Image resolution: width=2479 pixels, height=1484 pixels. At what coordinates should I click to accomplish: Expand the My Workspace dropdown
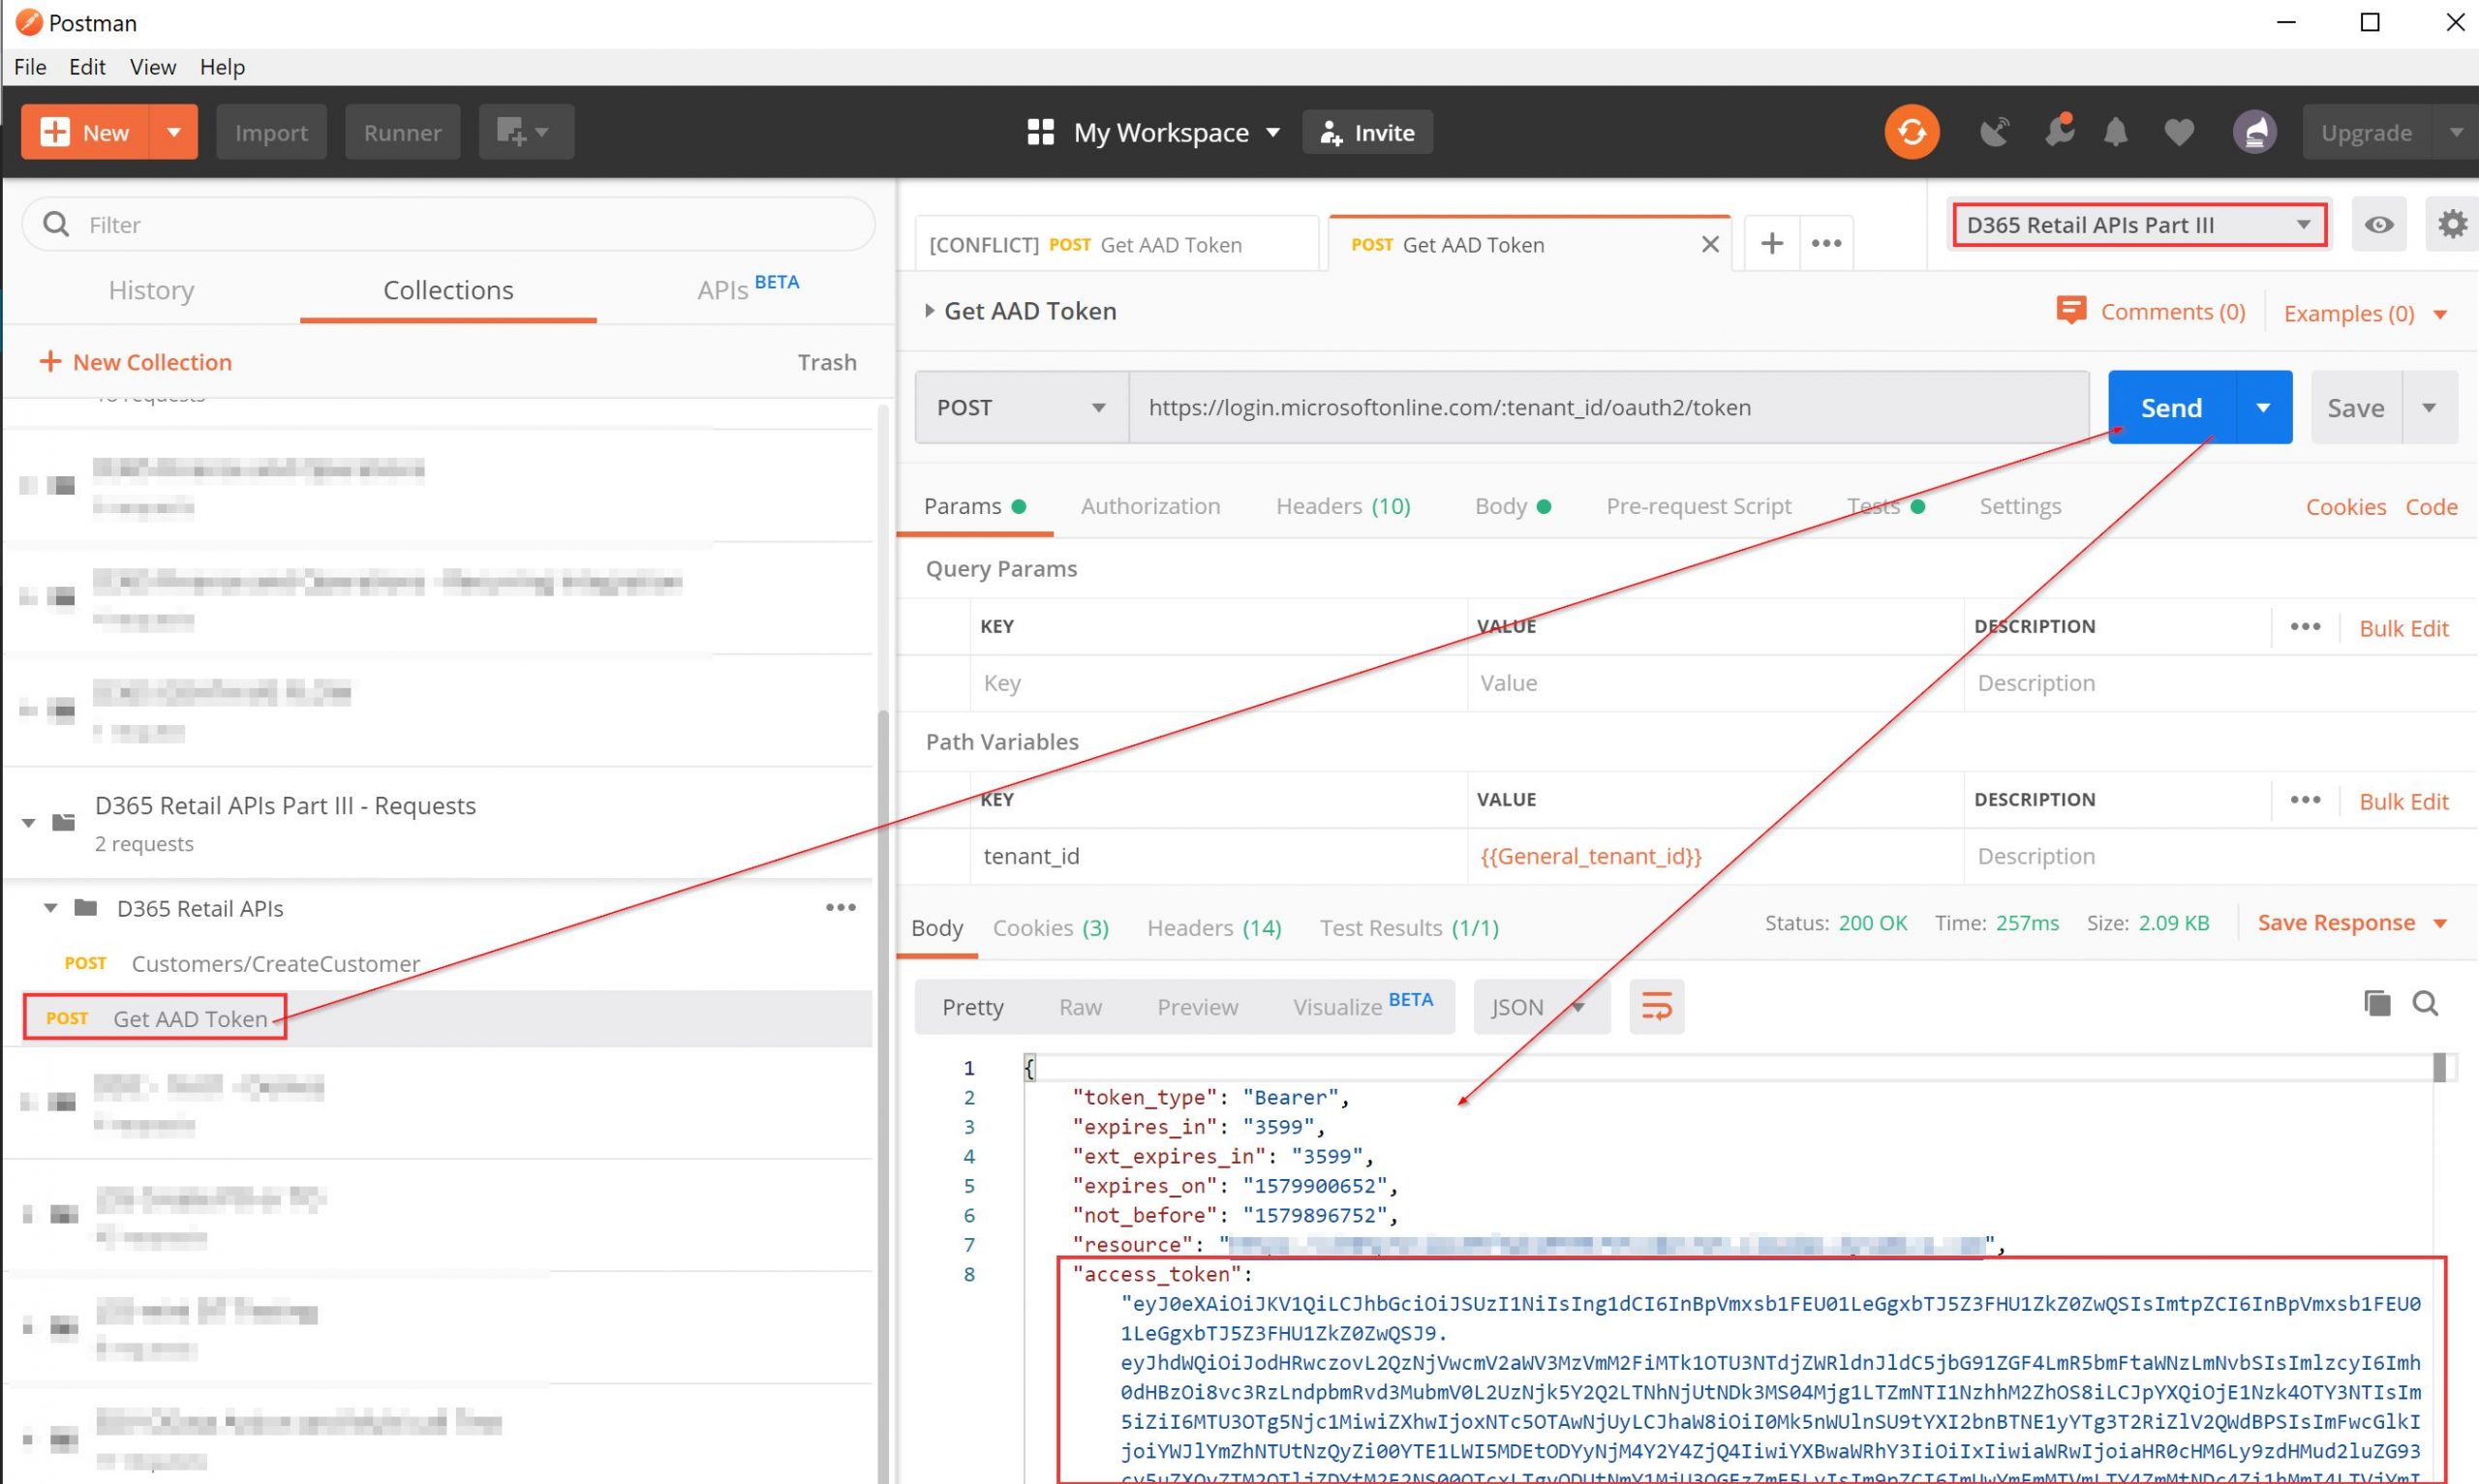tap(1272, 132)
